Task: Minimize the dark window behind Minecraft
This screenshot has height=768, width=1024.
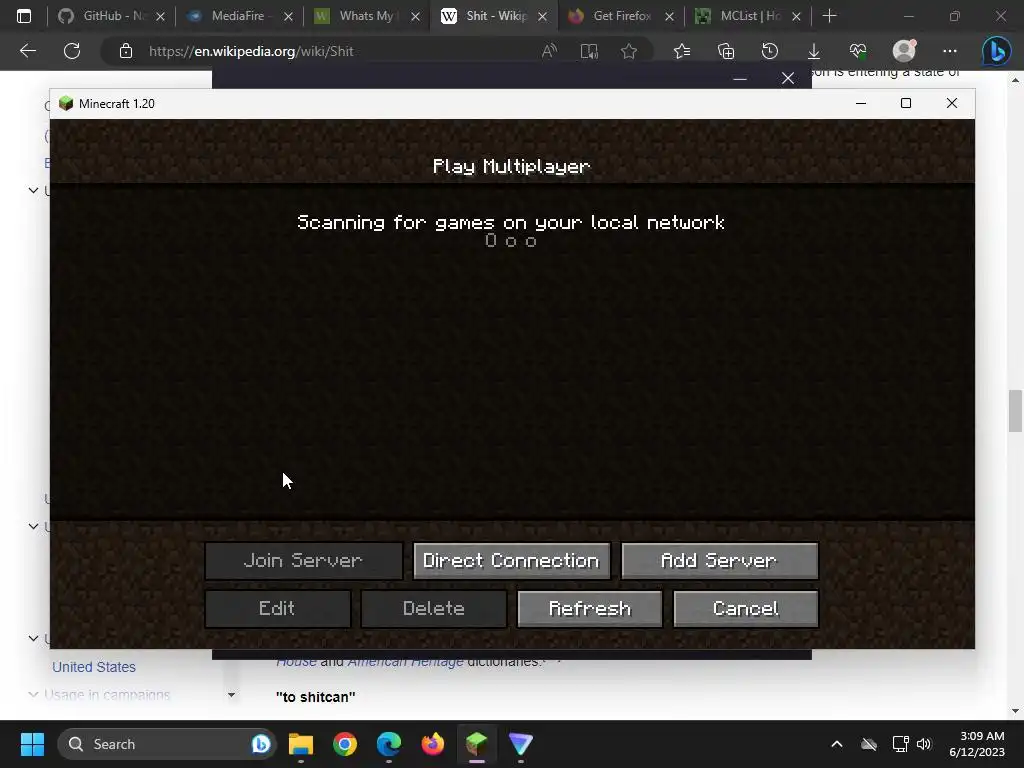Action: coord(740,79)
